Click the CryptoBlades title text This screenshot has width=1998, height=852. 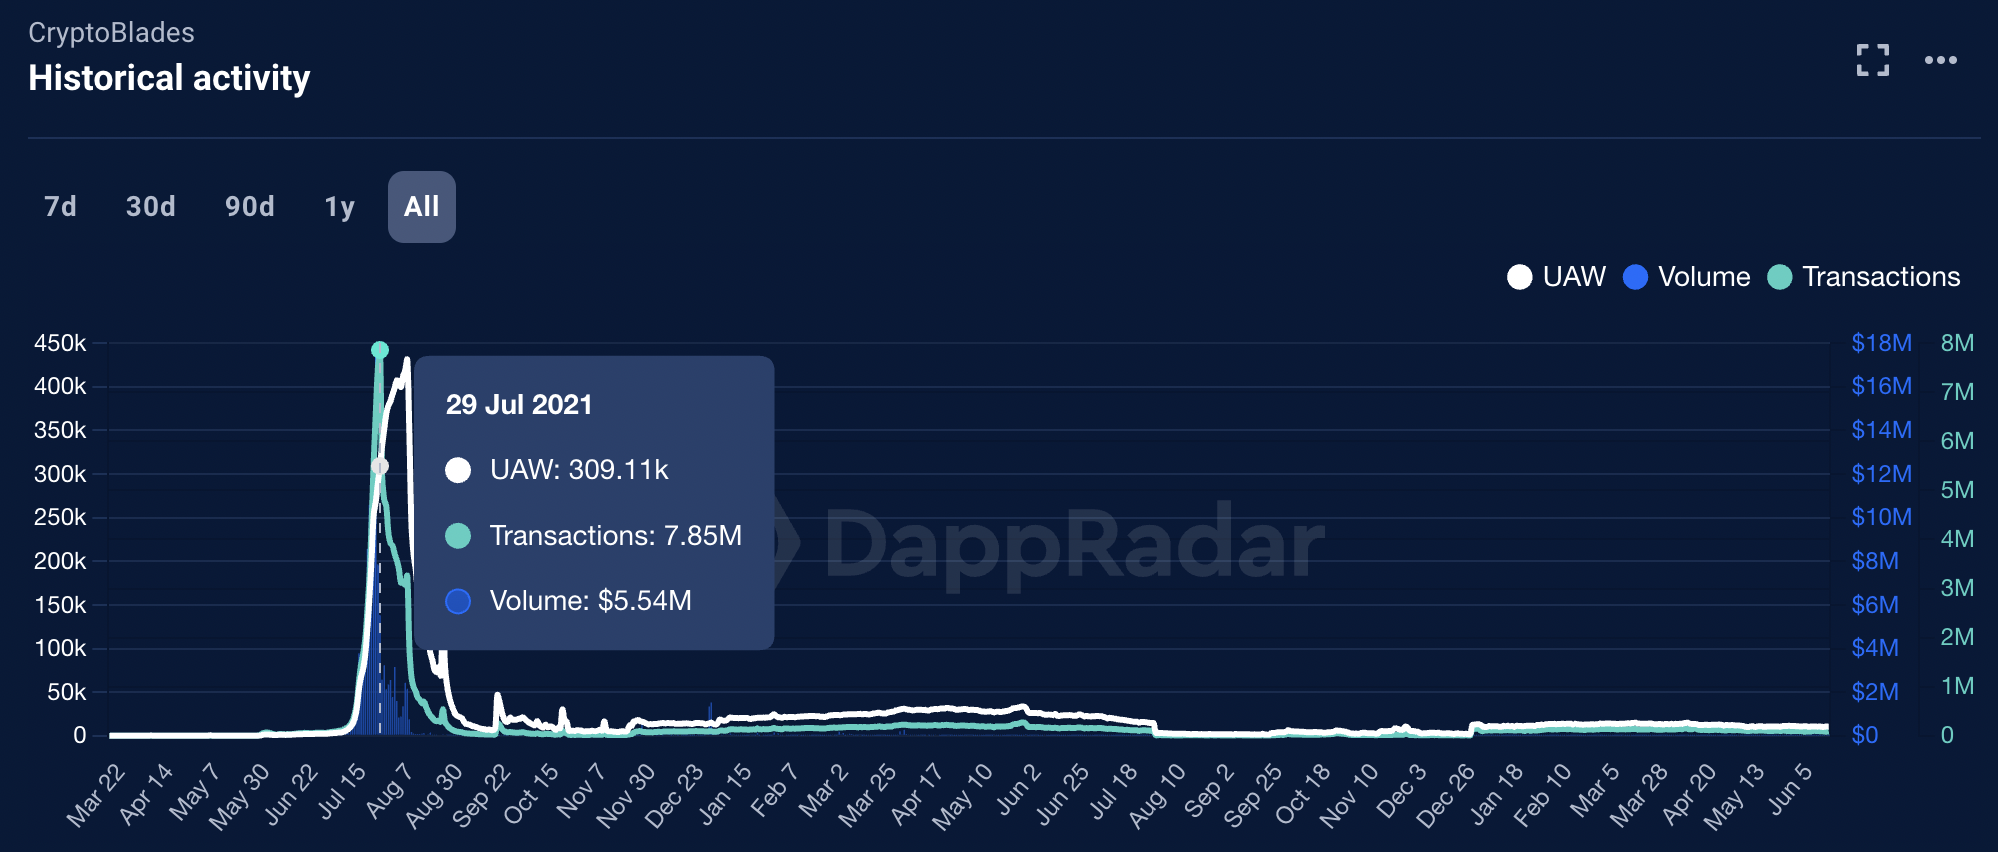click(111, 33)
